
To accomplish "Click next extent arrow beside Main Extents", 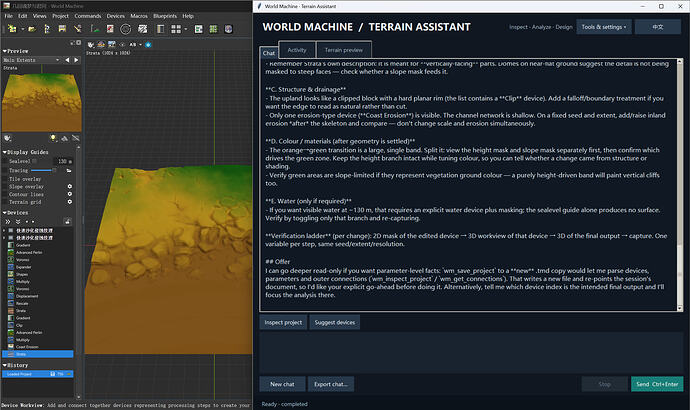I will [x=77, y=60].
